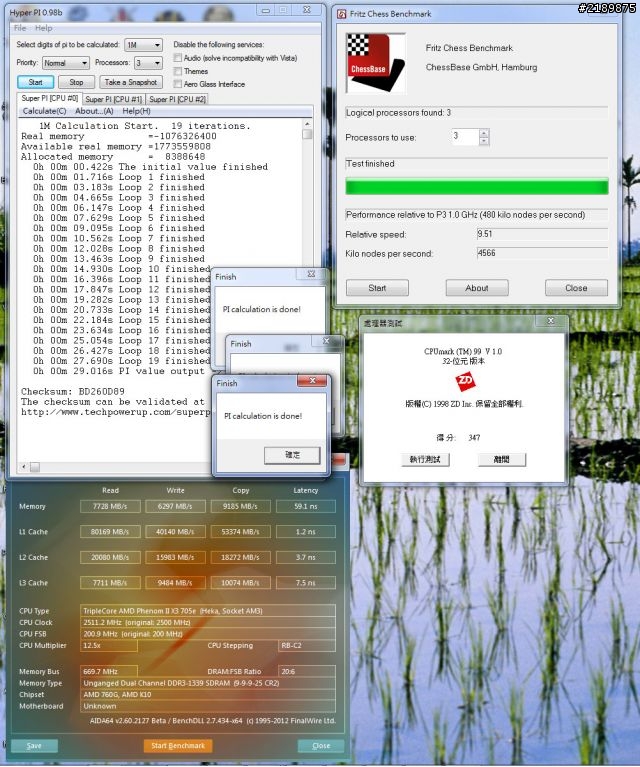This screenshot has width=640, height=767.
Task: Click the Fritz Chess Benchmark title bar icon
Action: click(x=342, y=14)
